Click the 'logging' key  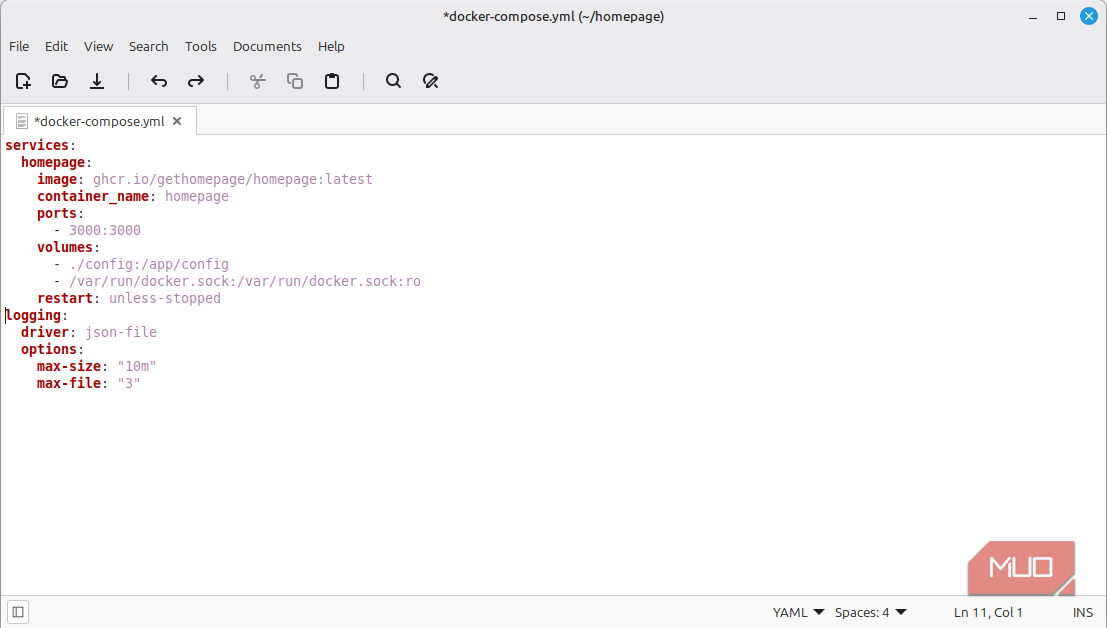33,315
